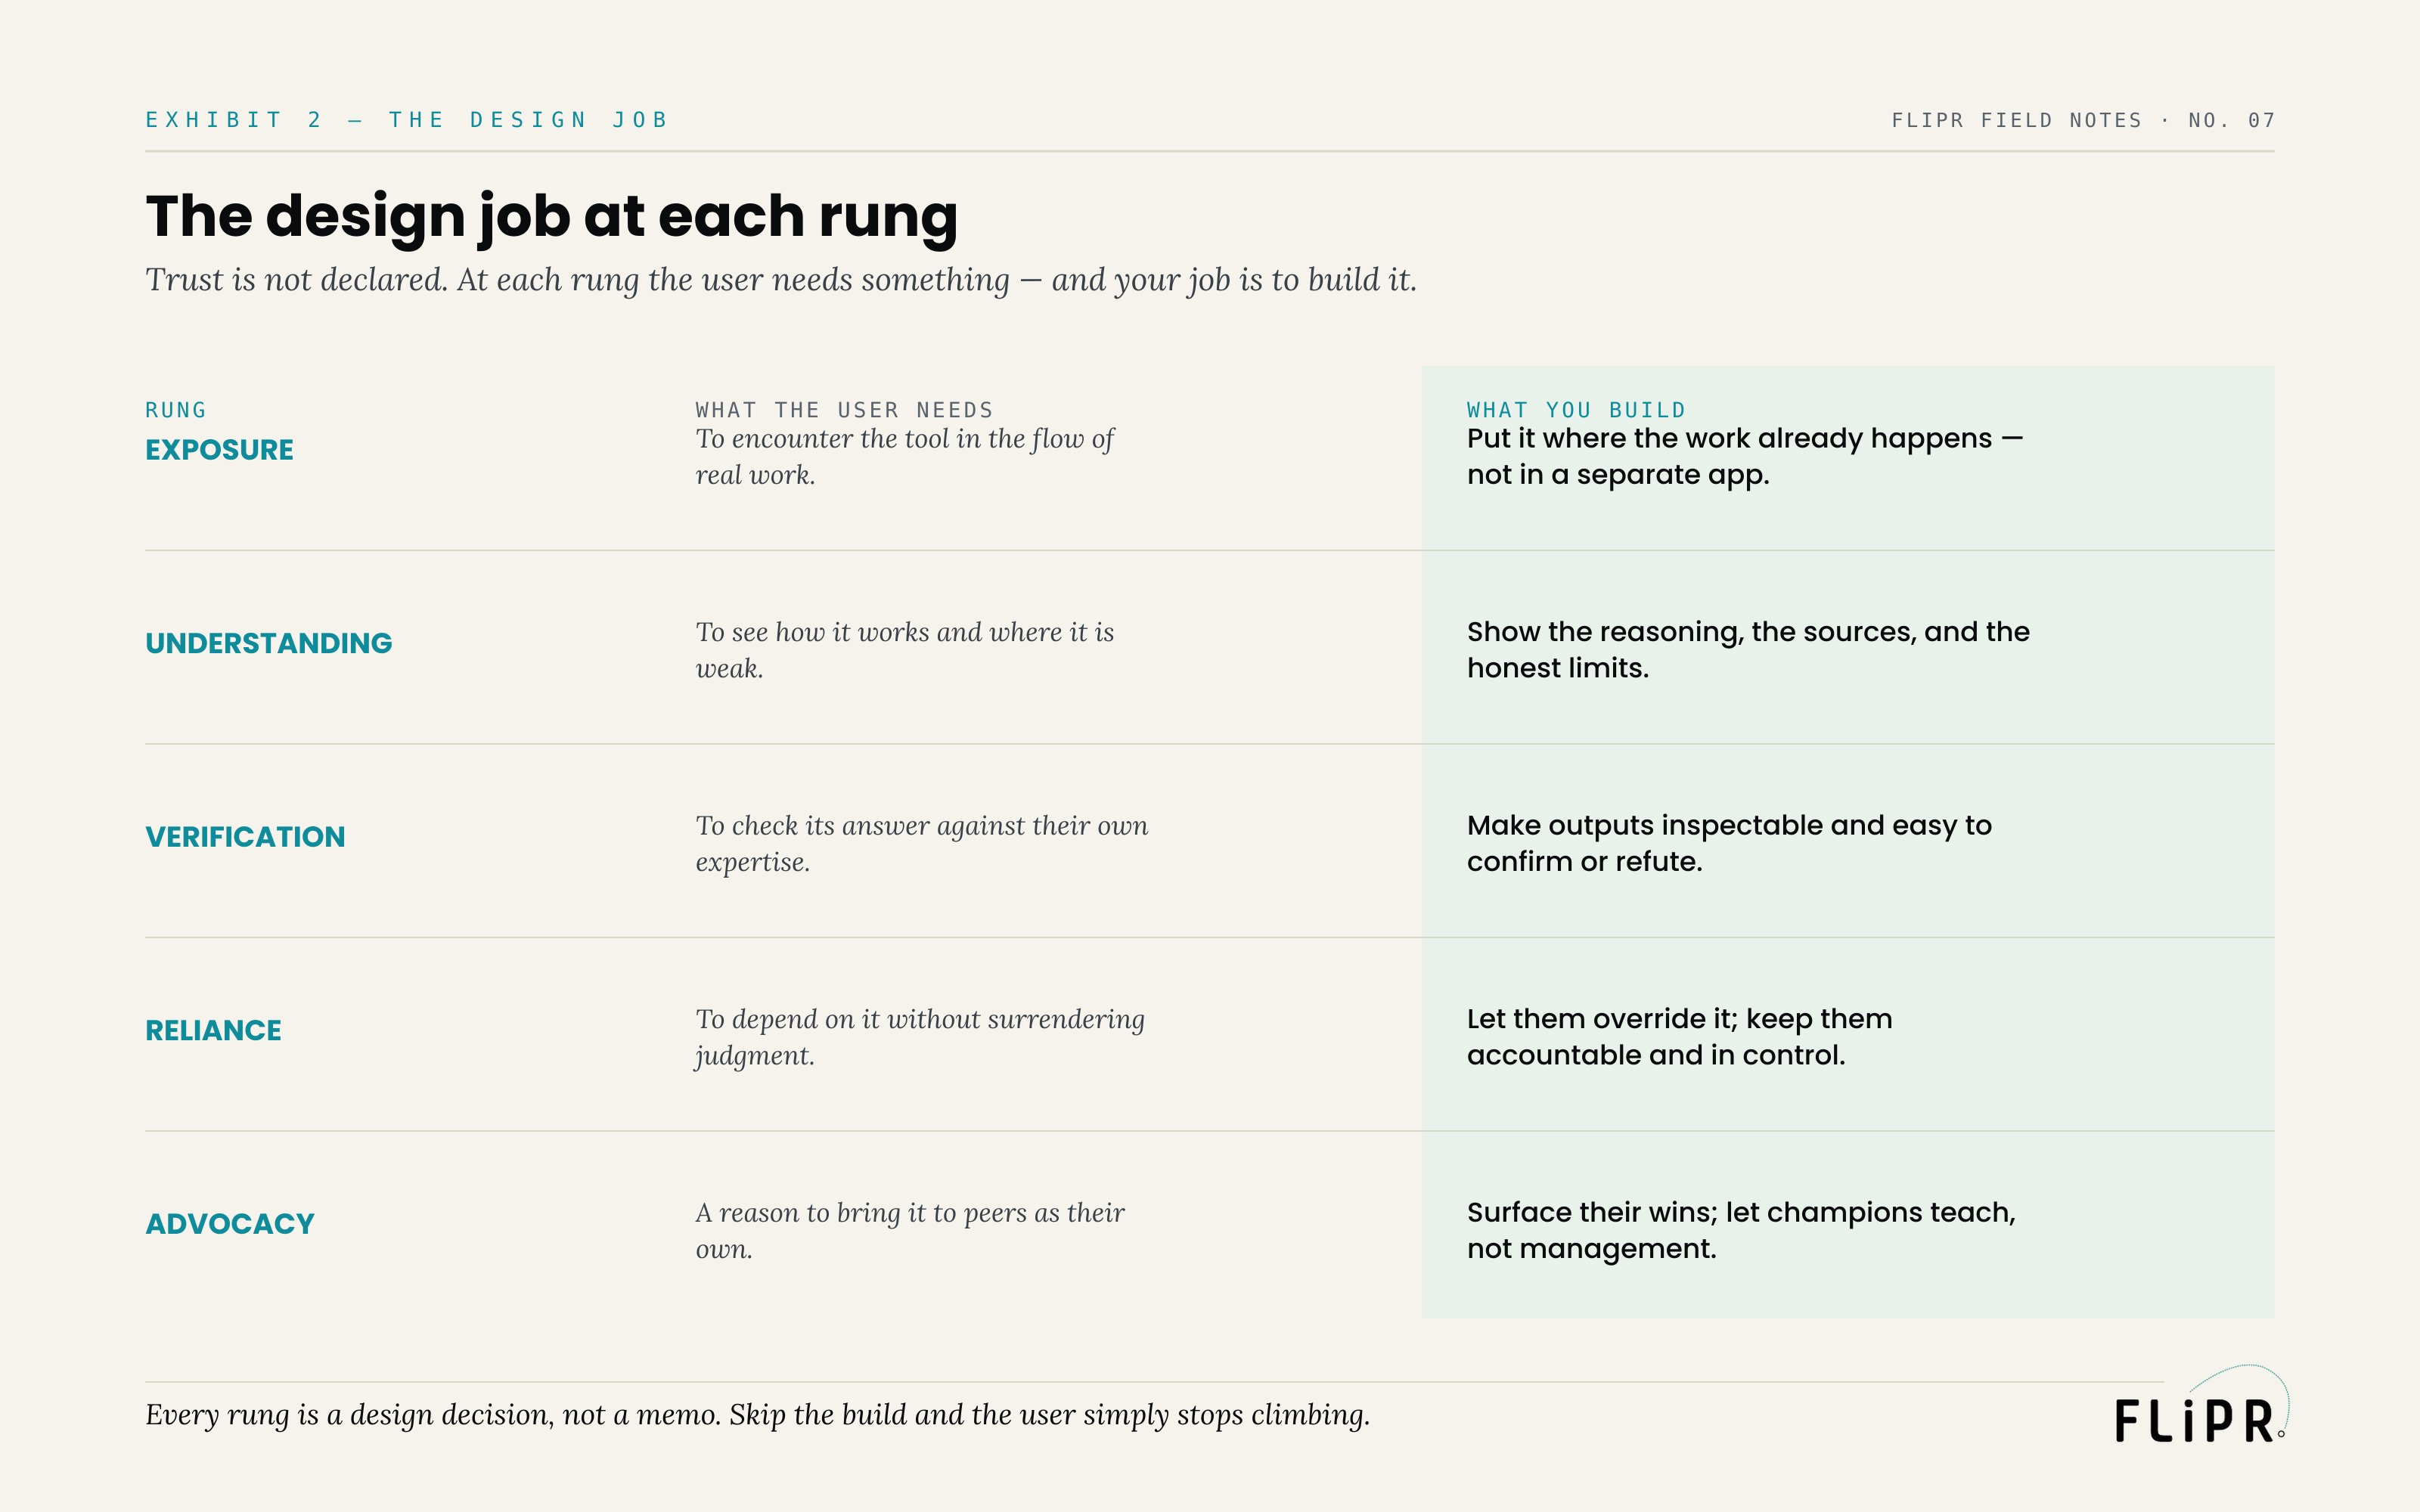This screenshot has width=2420, height=1512.
Task: Click 'A reason to bring it to peers' text
Action: click(910, 1231)
